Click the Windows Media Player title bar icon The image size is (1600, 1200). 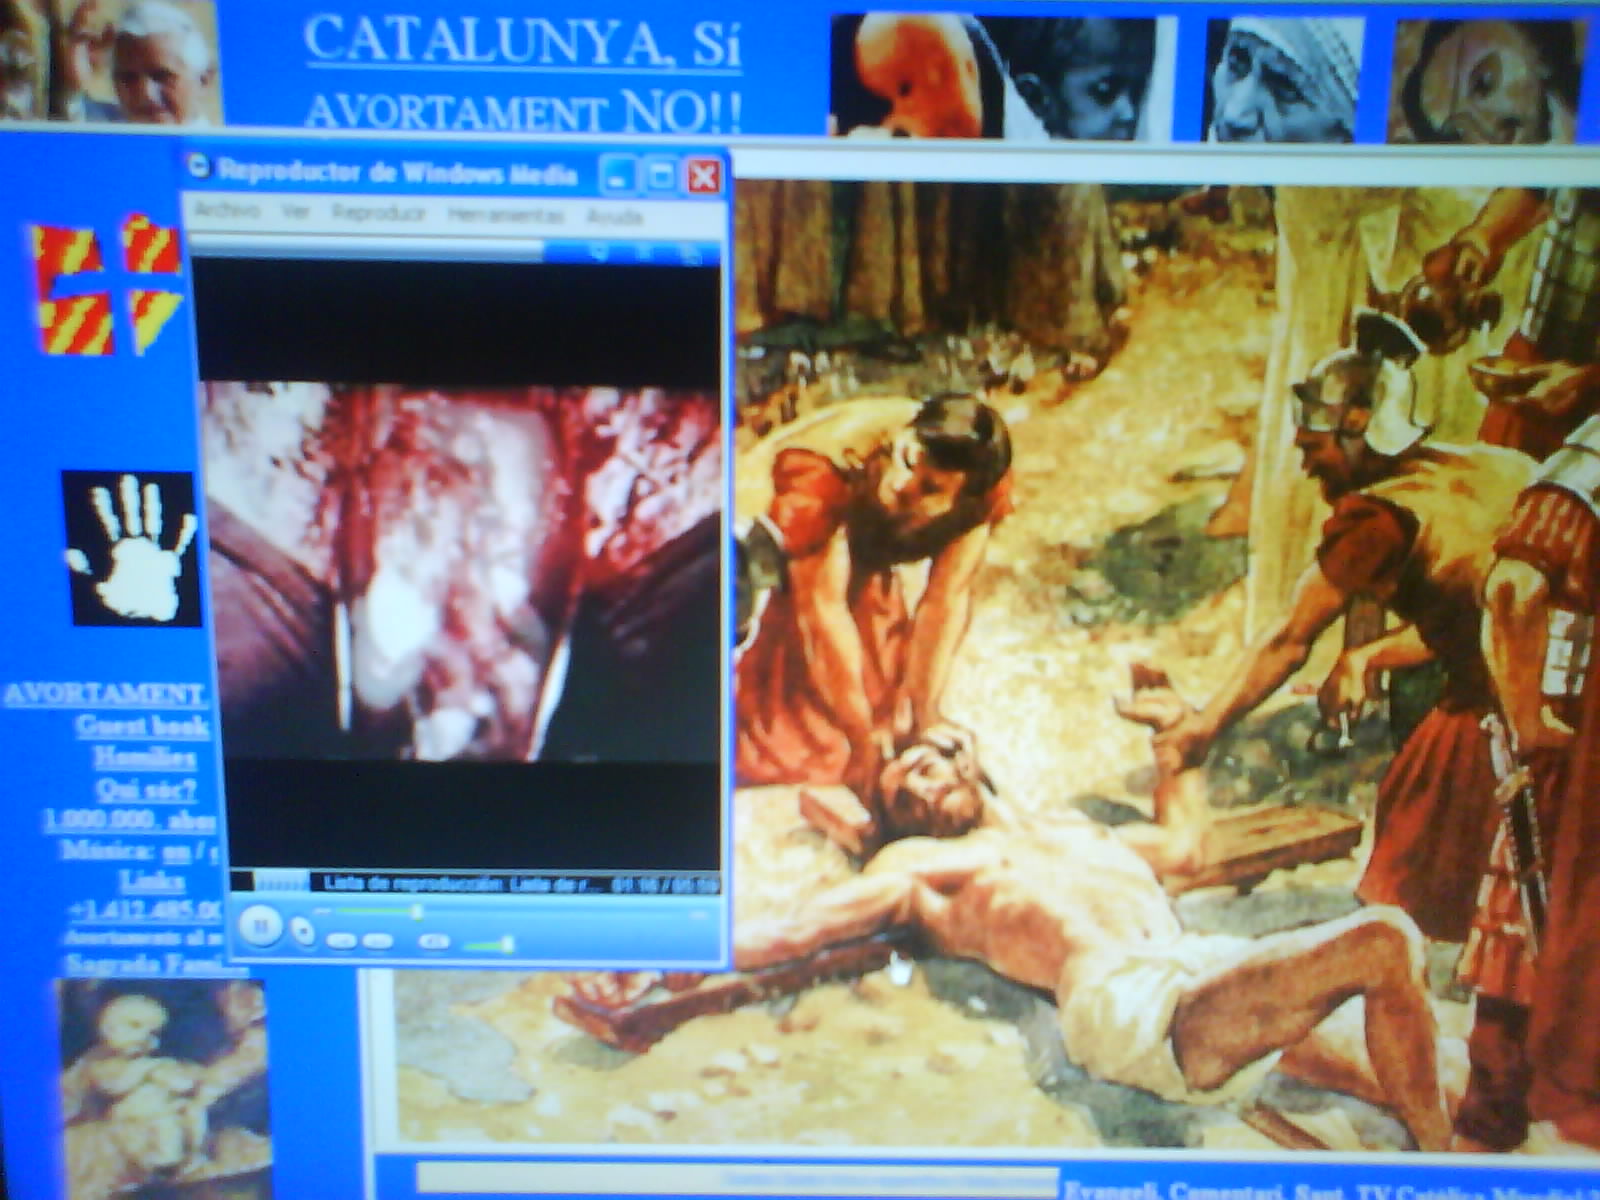point(199,166)
